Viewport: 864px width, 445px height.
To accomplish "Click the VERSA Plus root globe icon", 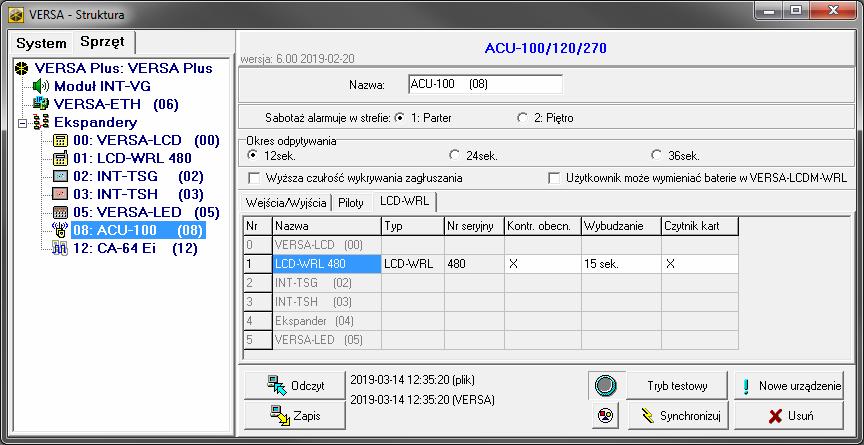I will (21, 68).
